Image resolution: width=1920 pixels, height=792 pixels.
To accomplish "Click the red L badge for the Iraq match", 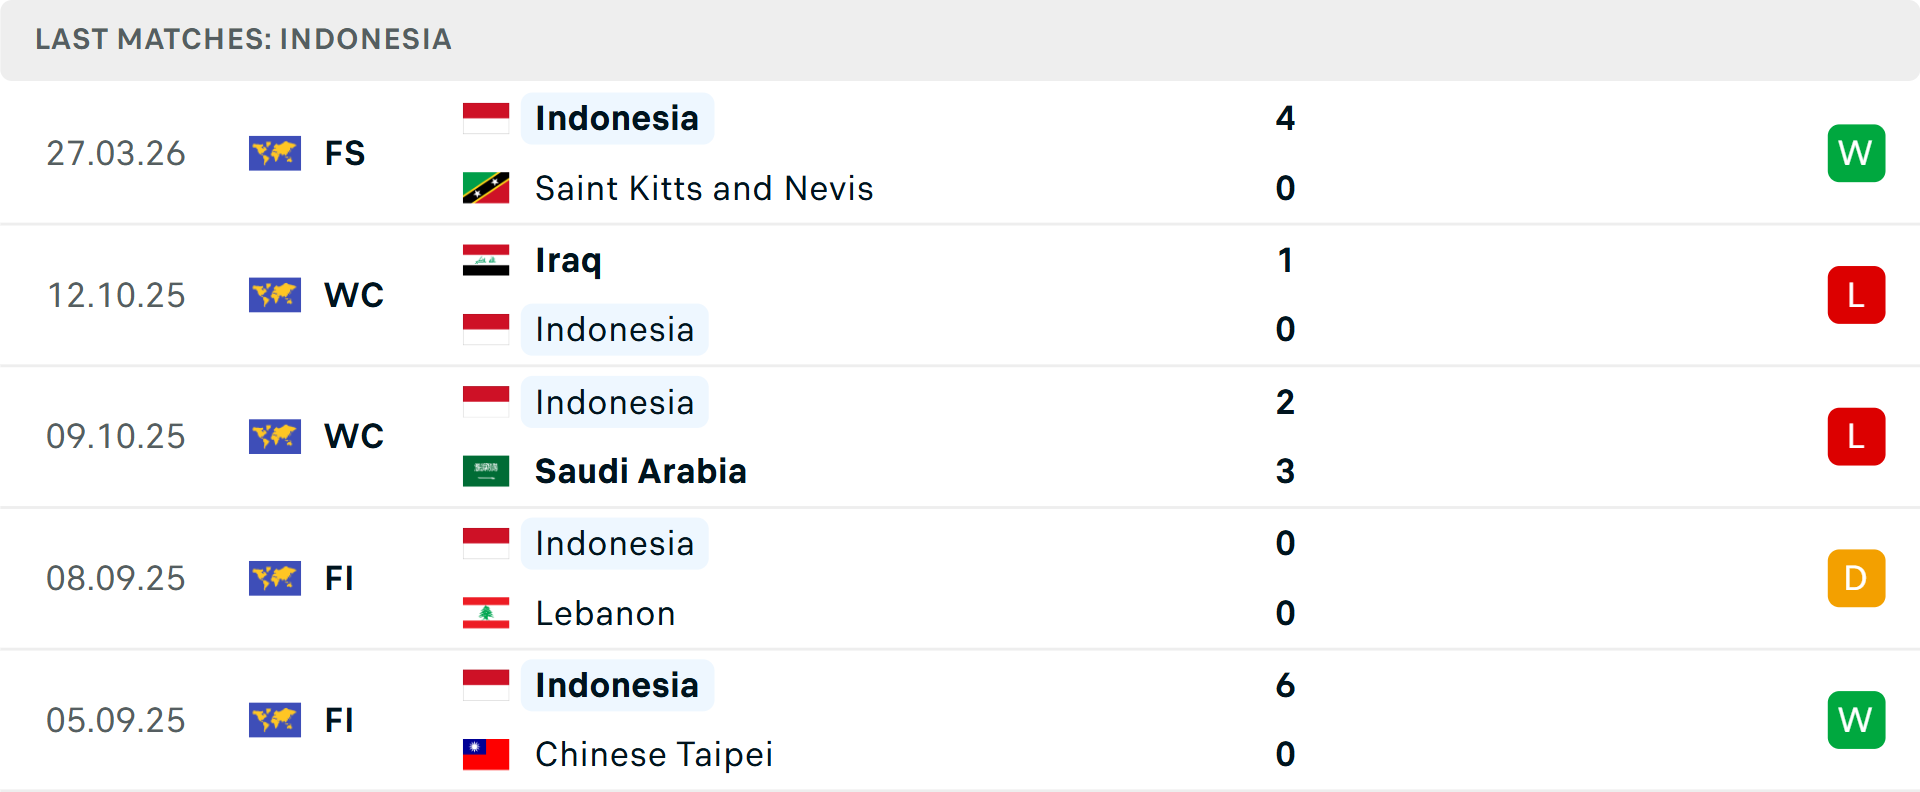I will point(1856,295).
